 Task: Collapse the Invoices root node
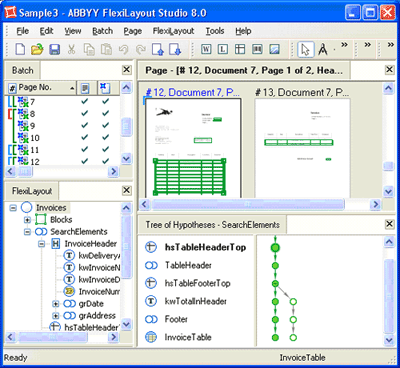[x=13, y=208]
